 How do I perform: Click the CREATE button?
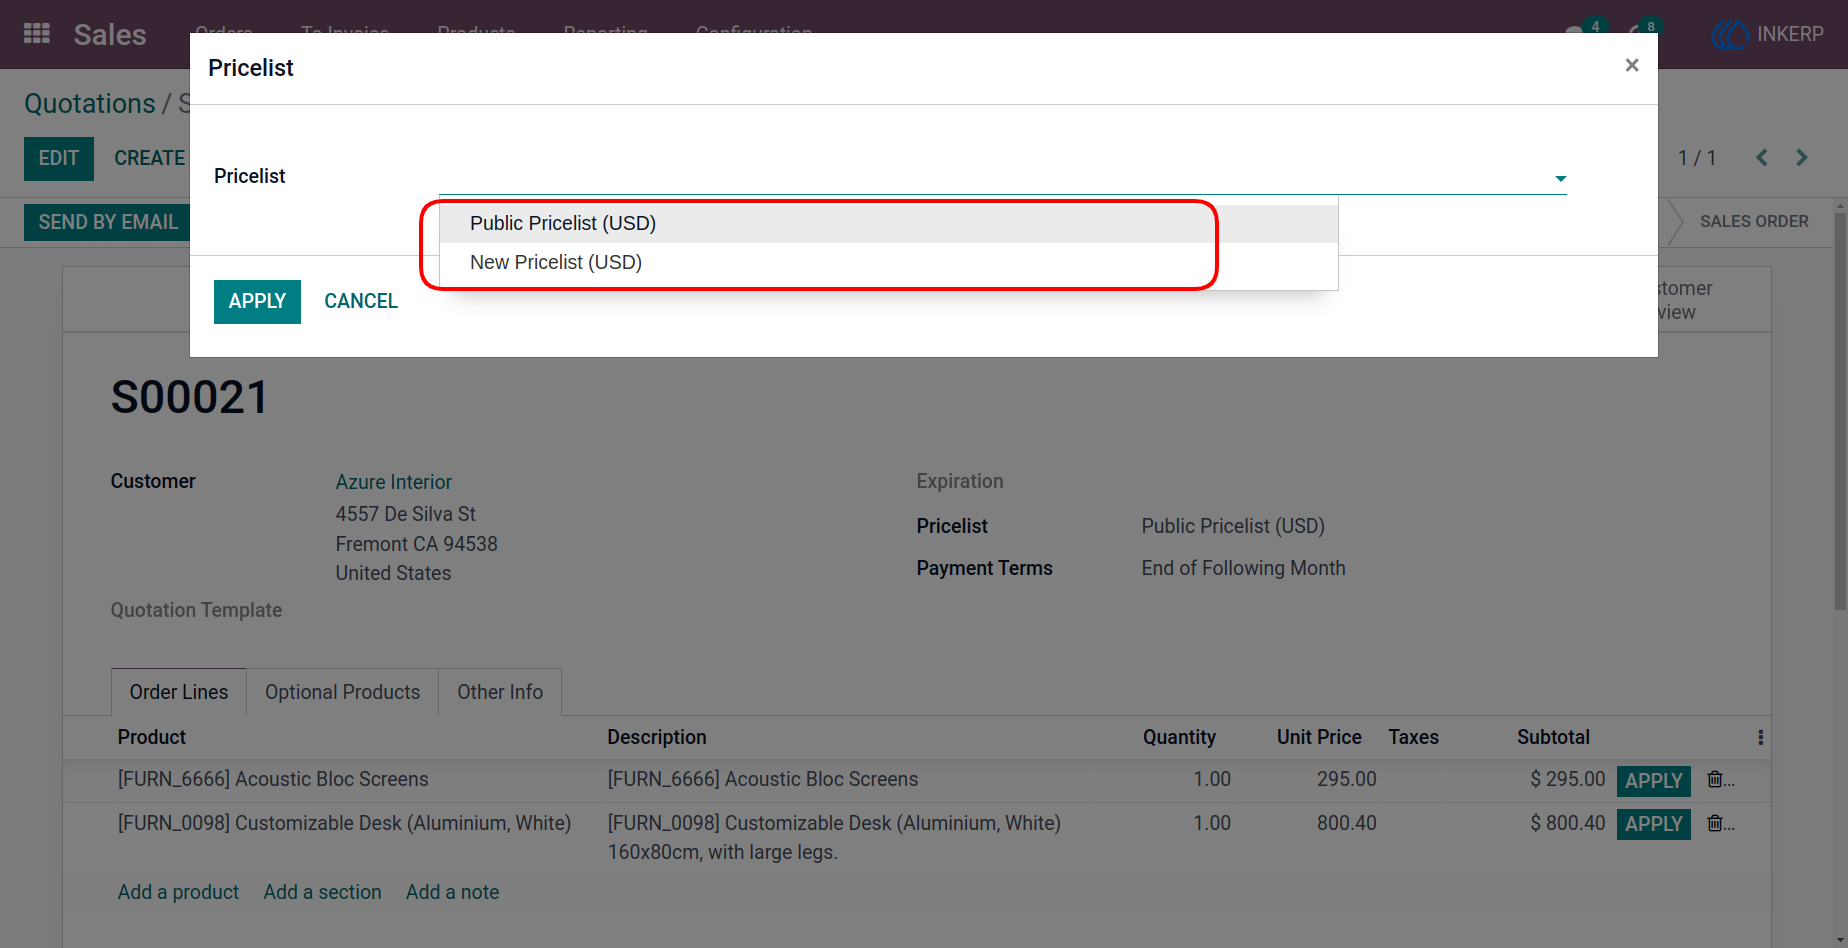150,158
